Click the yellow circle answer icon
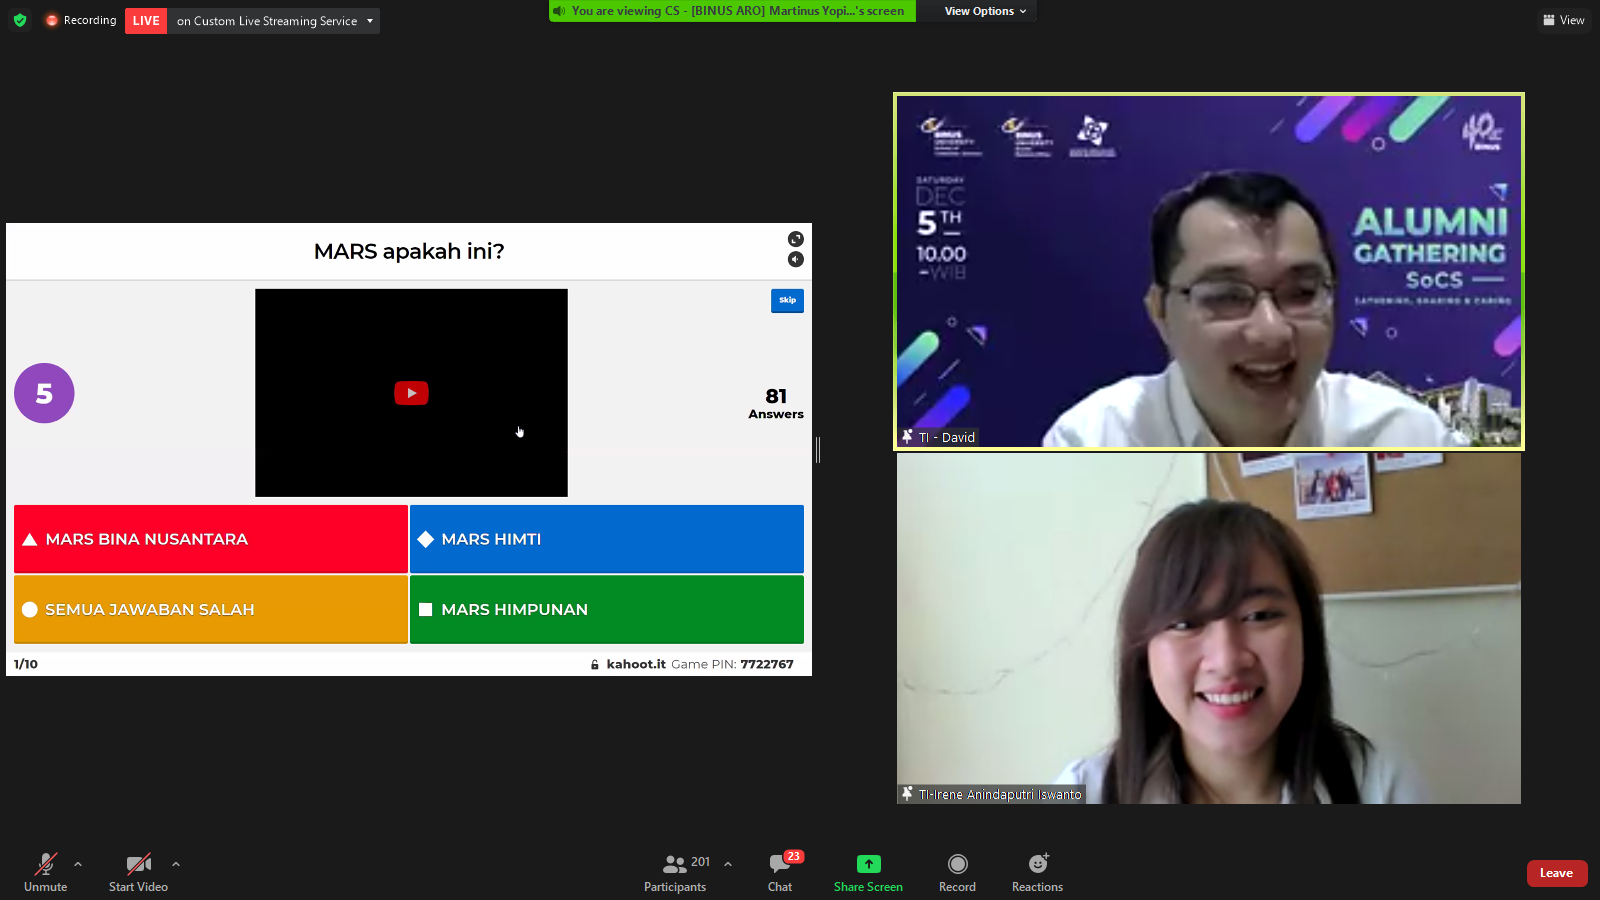 coord(30,609)
